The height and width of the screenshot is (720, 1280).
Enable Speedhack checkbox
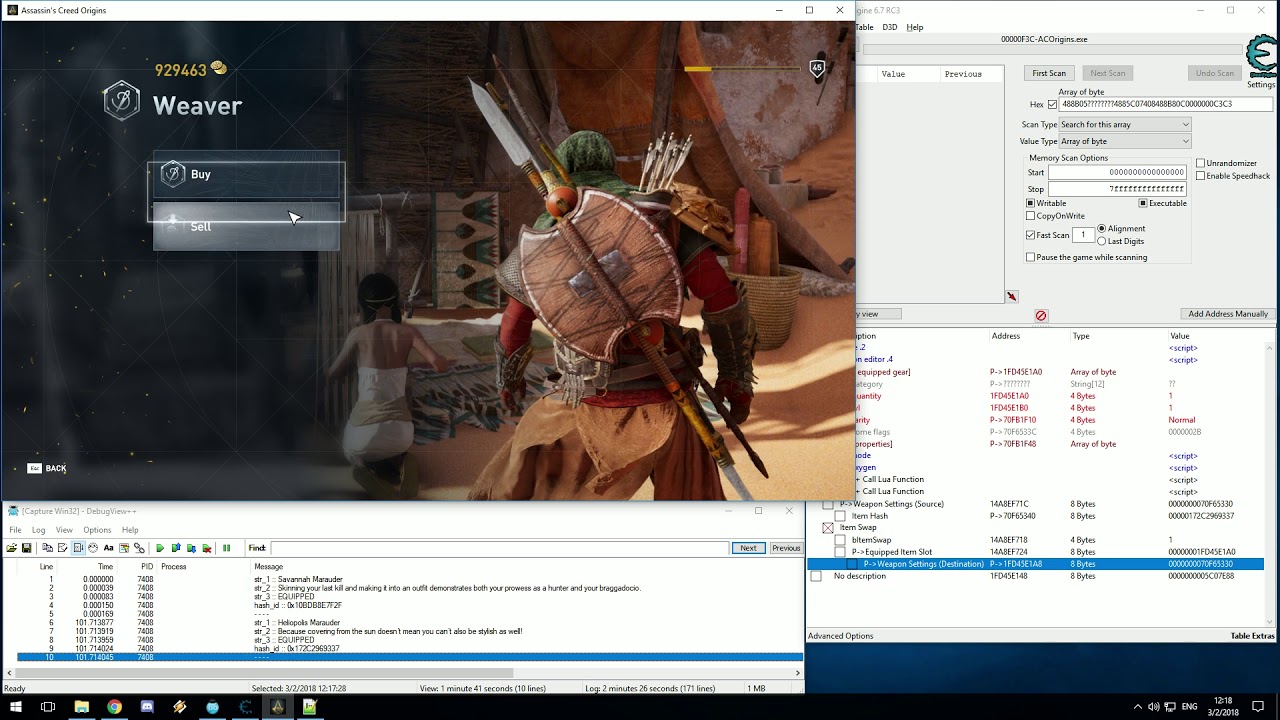[1201, 176]
